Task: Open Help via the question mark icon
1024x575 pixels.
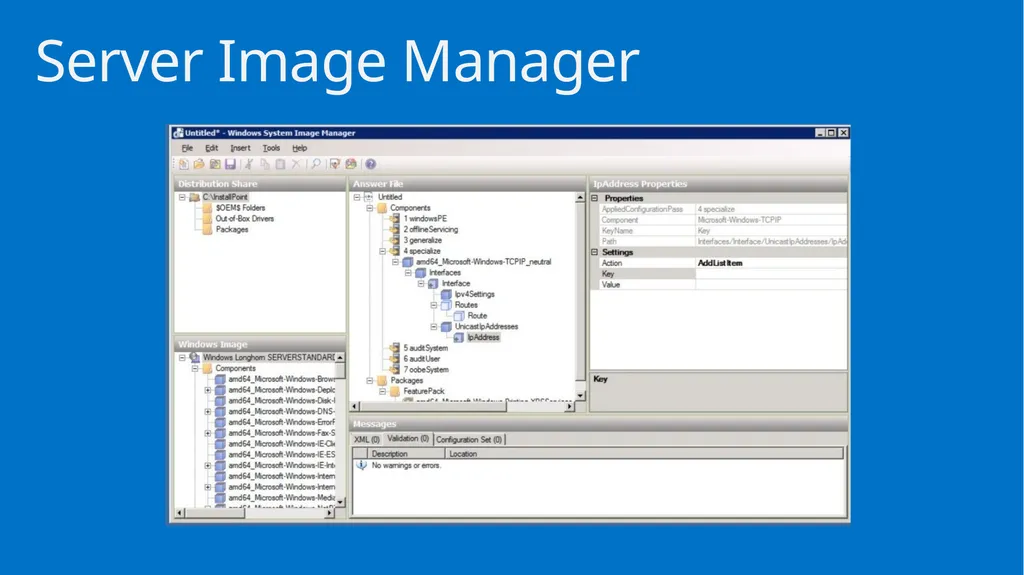Action: point(370,164)
